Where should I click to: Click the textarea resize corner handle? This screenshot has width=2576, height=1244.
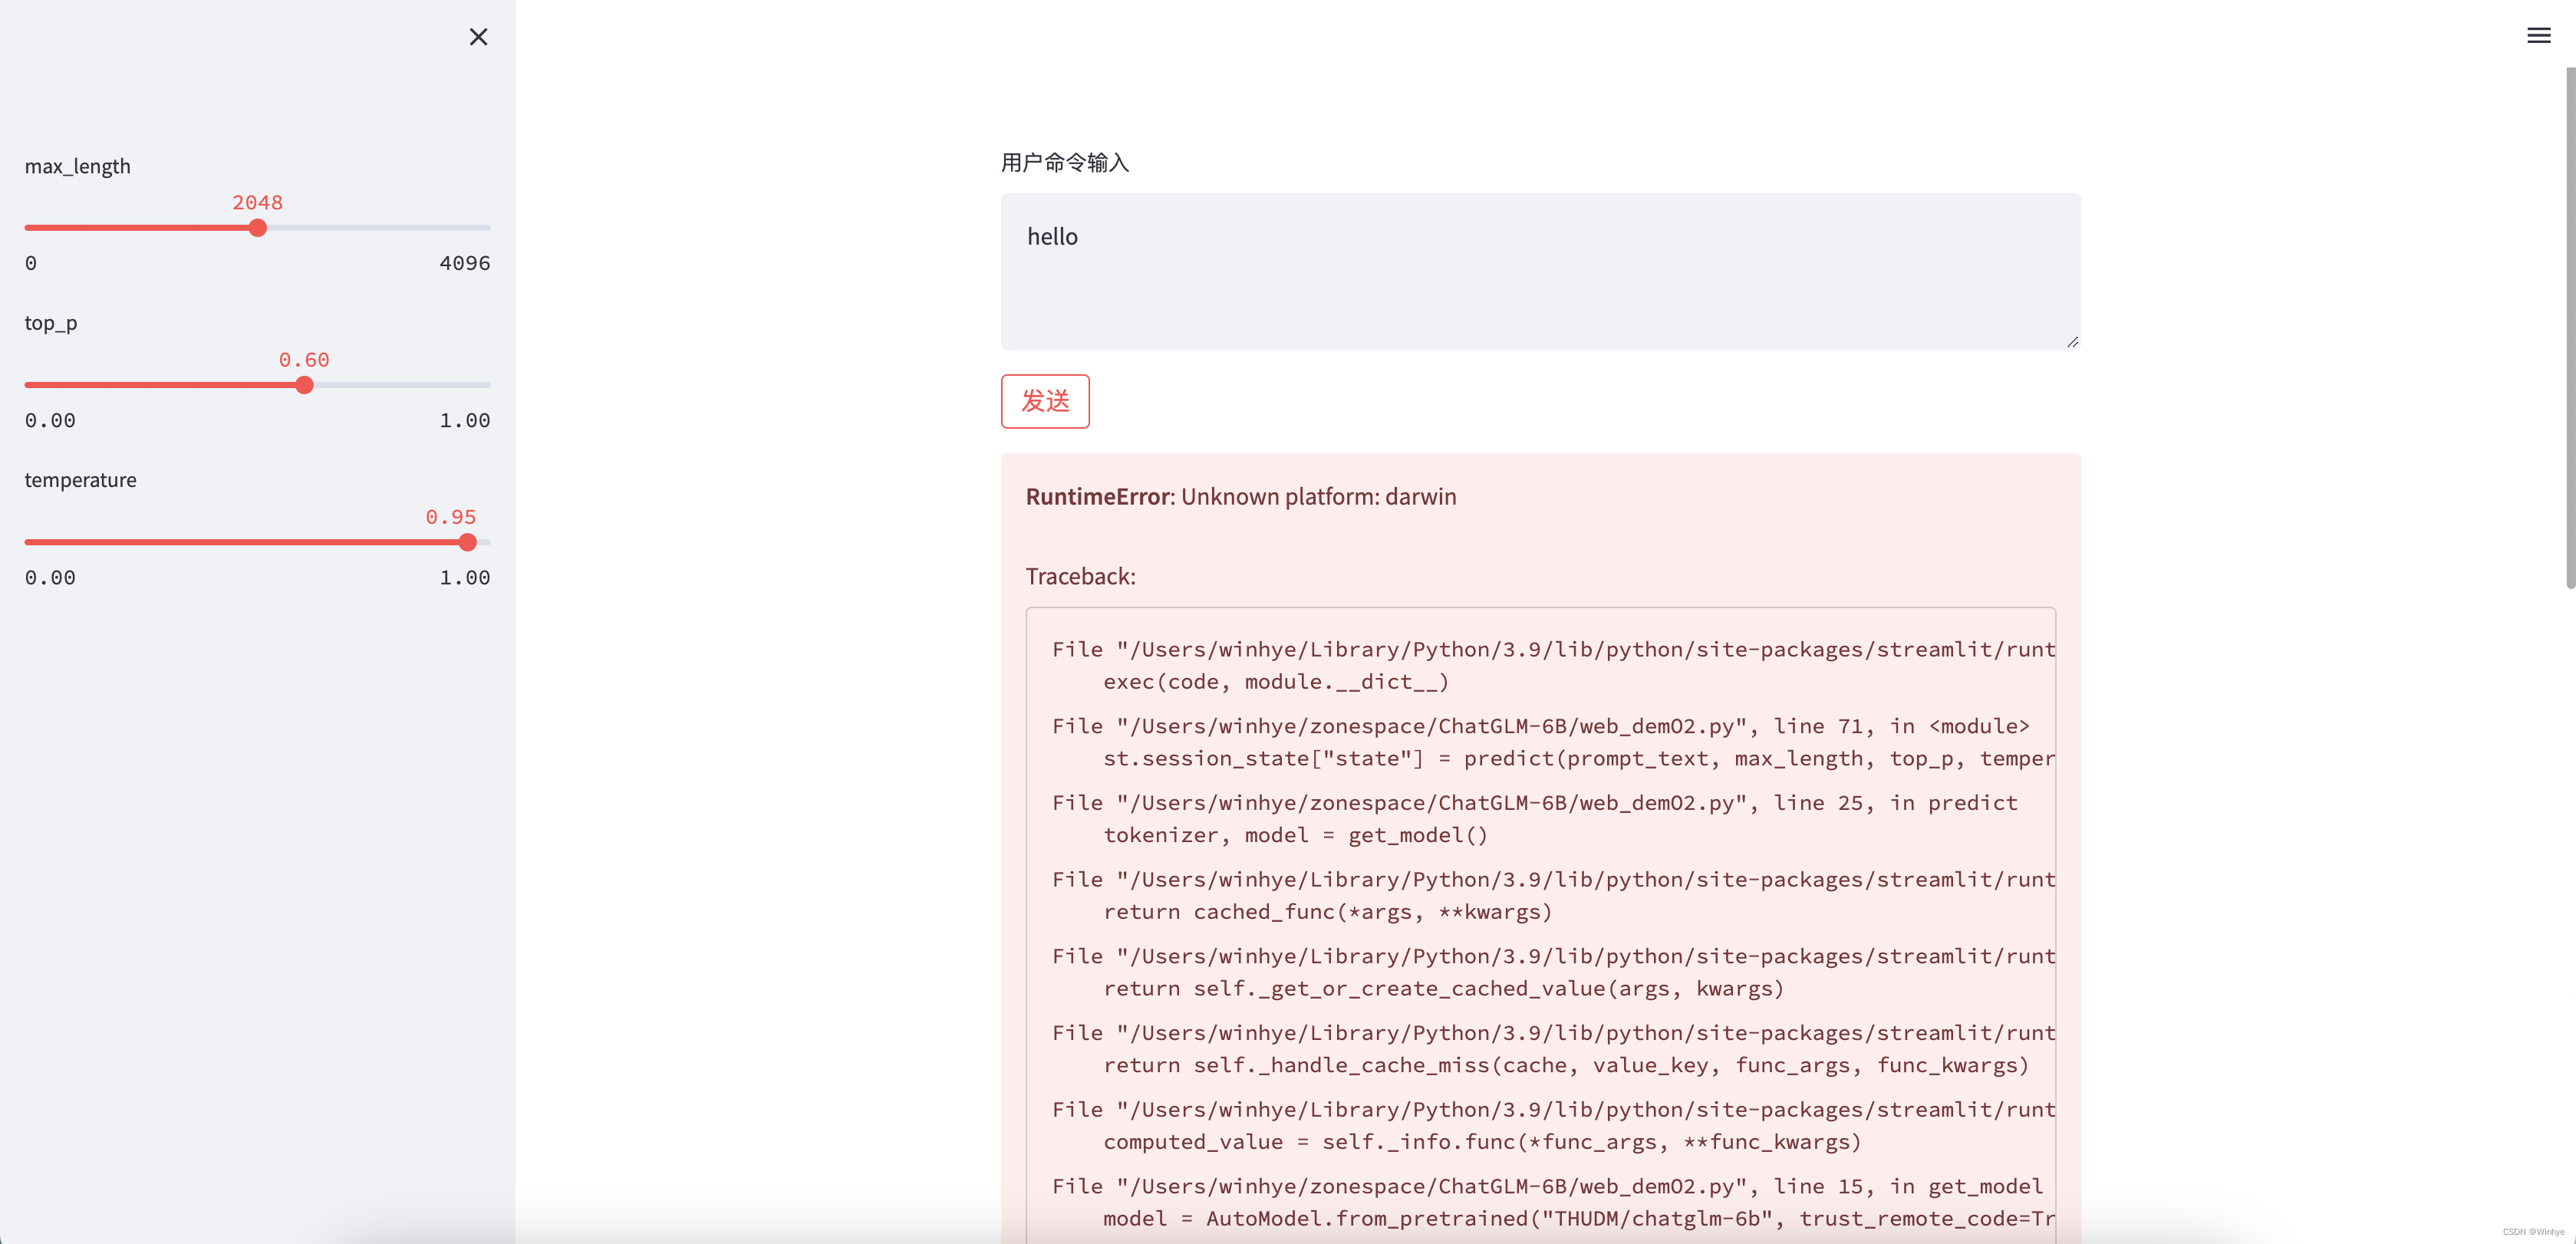tap(2072, 341)
